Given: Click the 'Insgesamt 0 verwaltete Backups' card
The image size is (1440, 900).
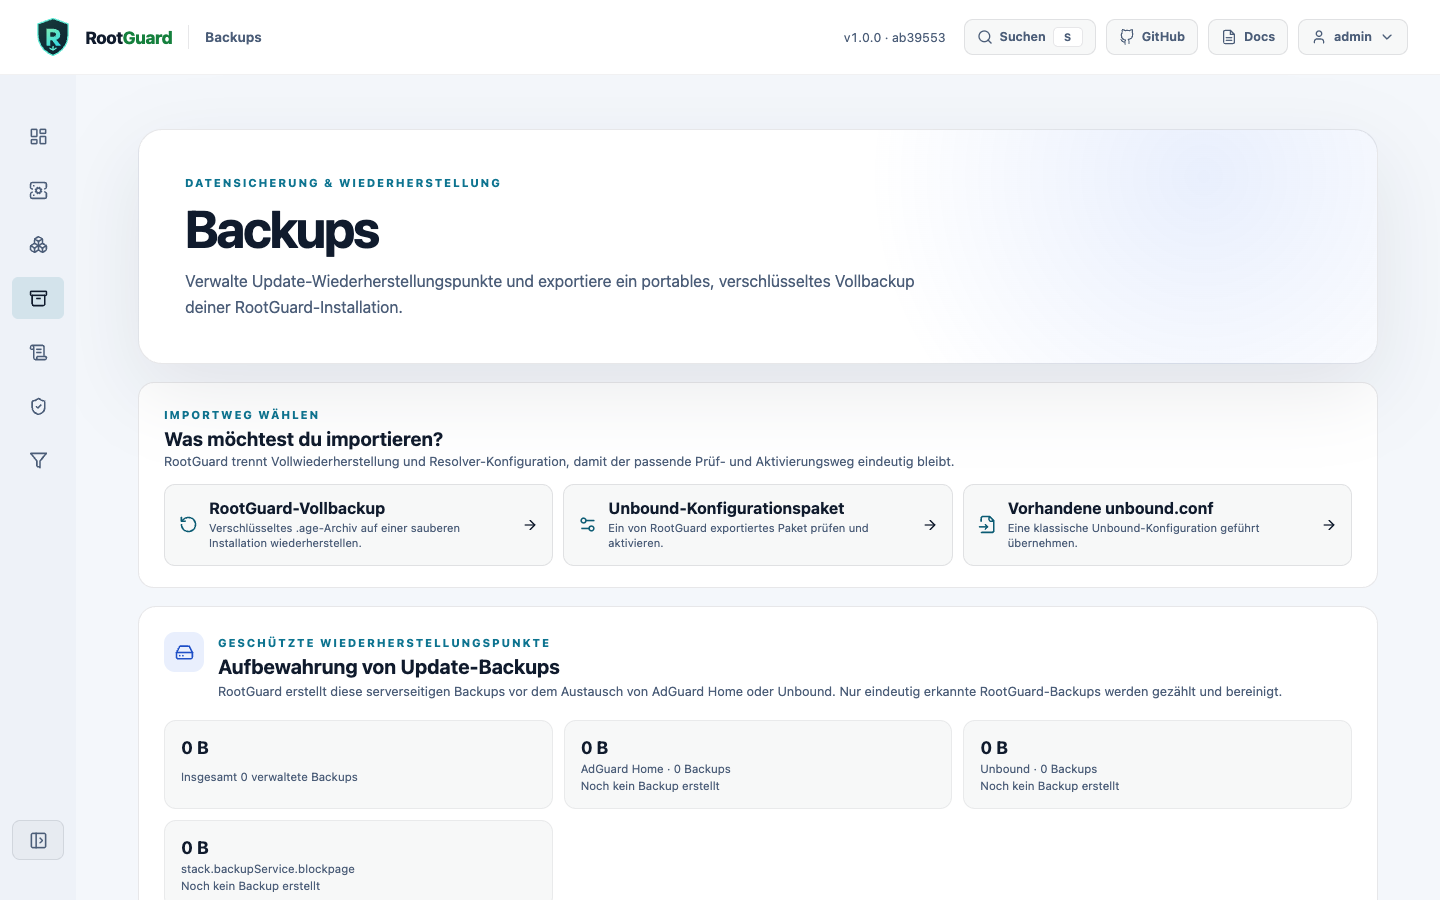Looking at the screenshot, I should pyautogui.click(x=358, y=764).
